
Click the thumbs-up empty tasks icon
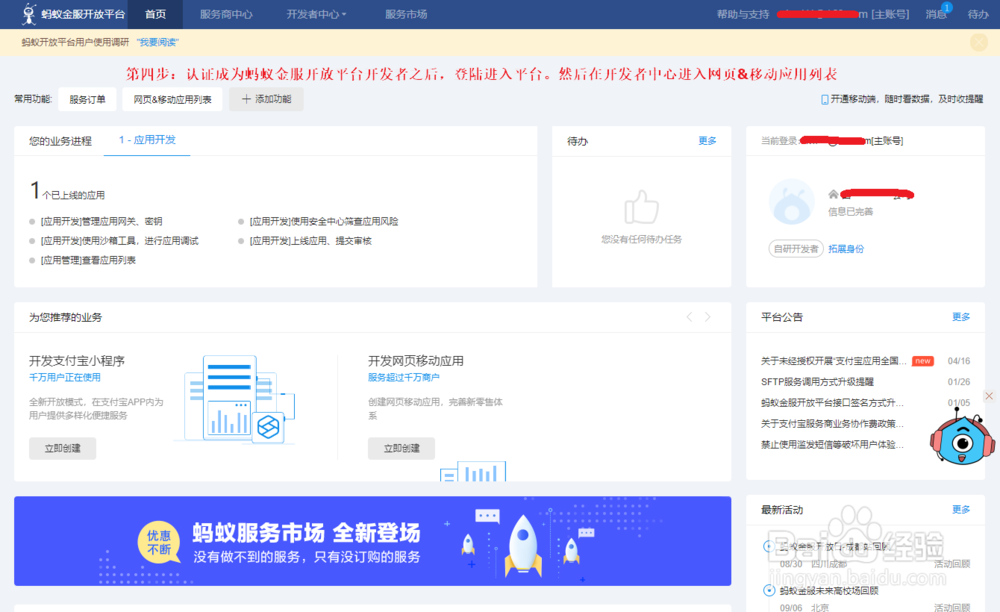[642, 207]
